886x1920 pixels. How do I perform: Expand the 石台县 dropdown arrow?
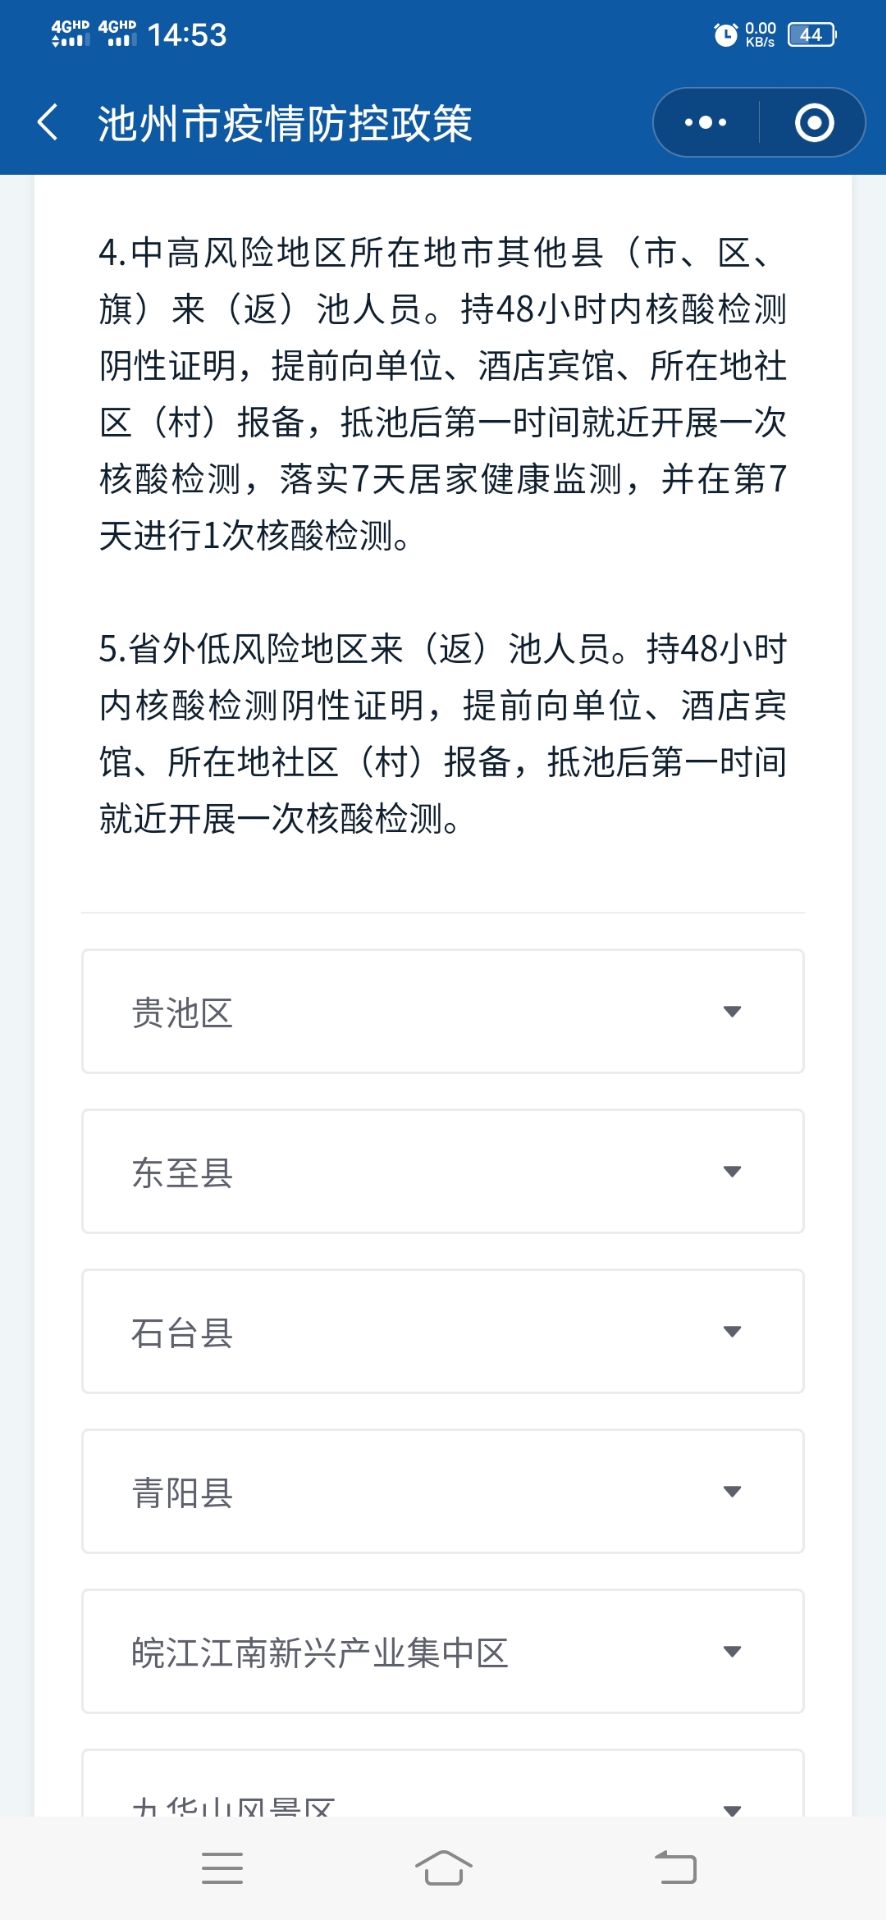click(x=732, y=1332)
